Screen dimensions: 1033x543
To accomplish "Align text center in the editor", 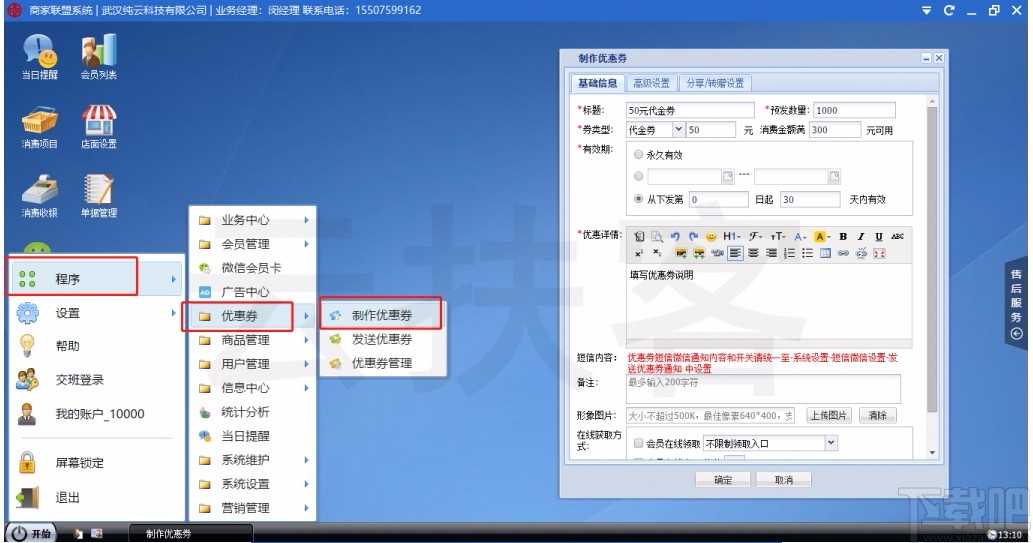I will 753,253.
